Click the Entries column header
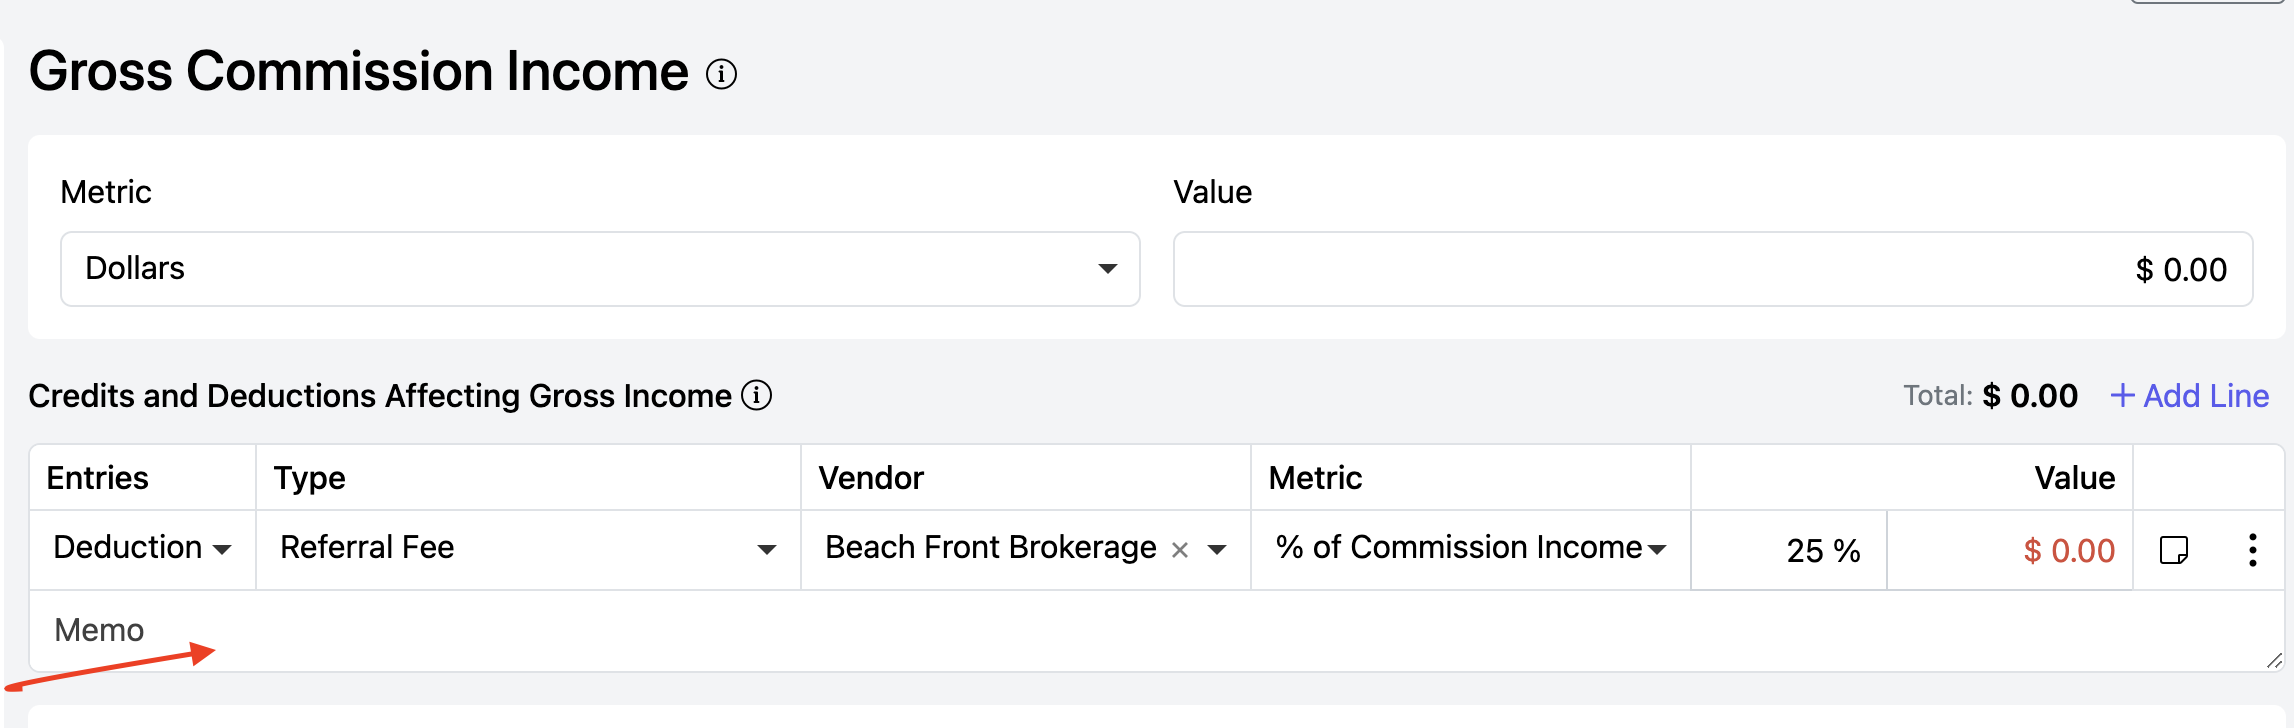This screenshot has width=2294, height=728. [x=98, y=478]
